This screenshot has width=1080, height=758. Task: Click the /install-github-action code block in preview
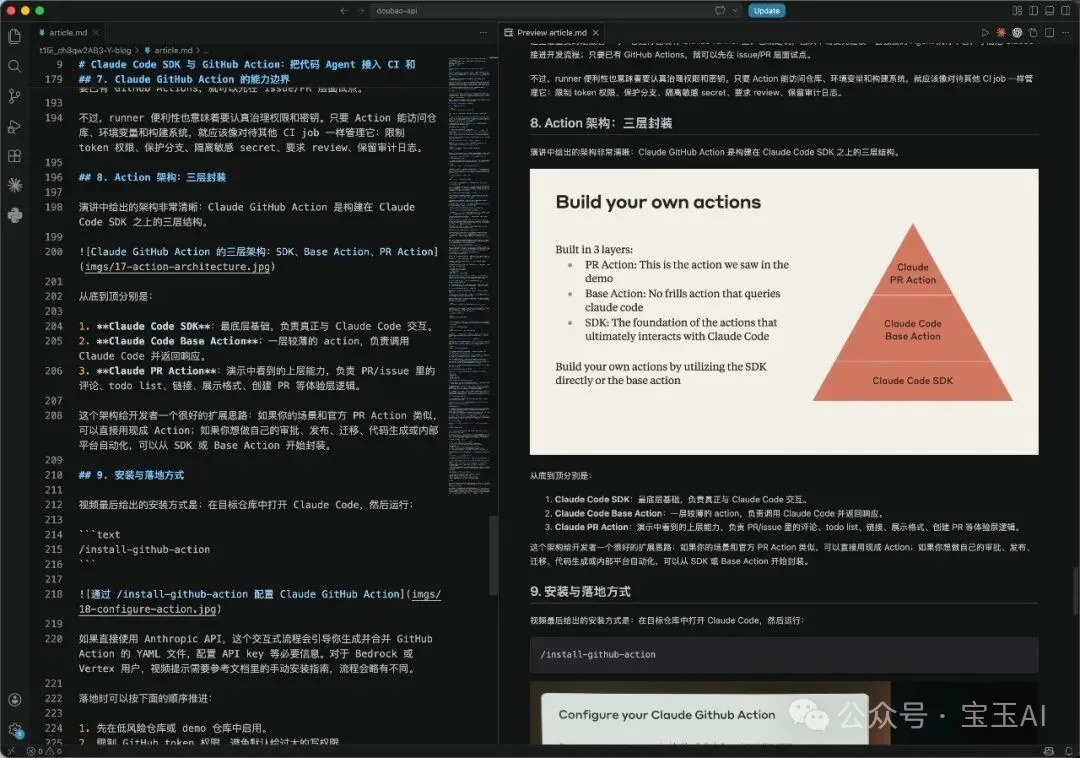(784, 655)
